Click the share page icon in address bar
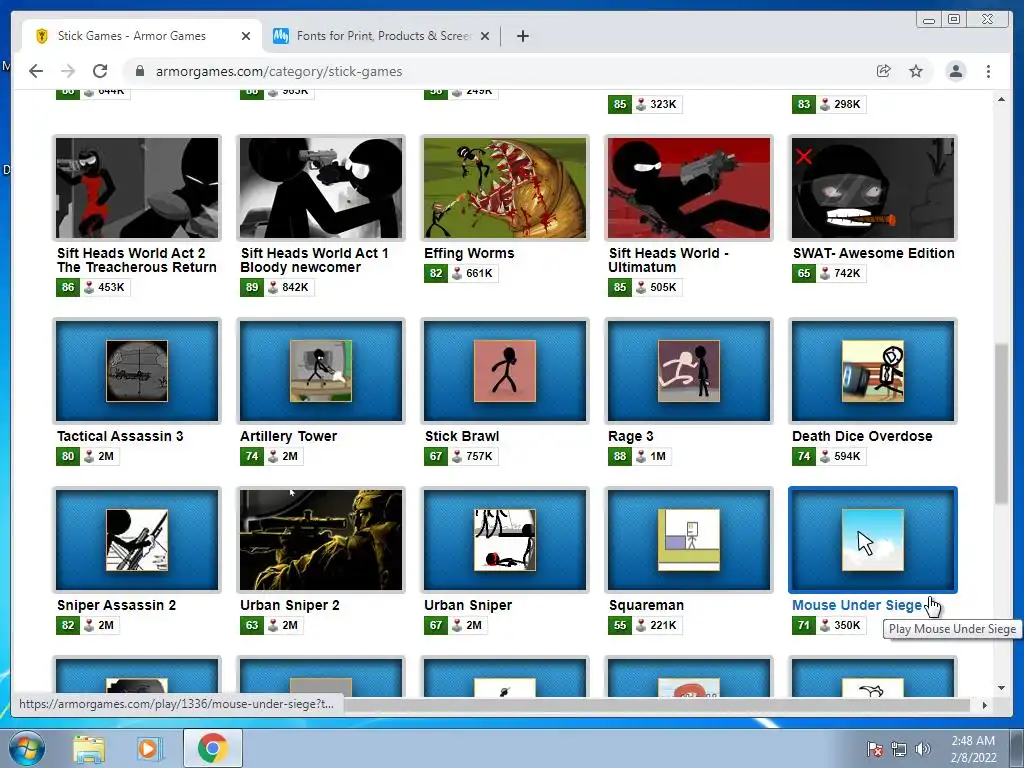The height and width of the screenshot is (768, 1024). [x=884, y=71]
